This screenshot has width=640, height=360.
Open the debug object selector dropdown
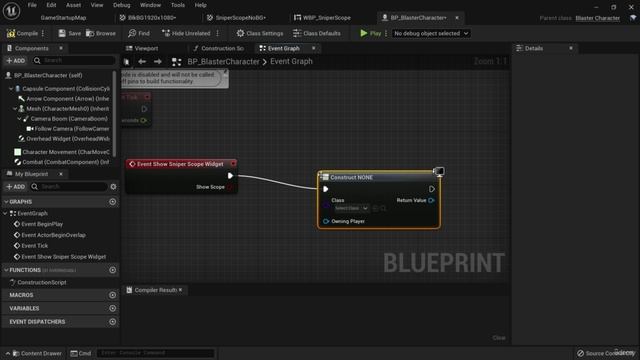[x=431, y=33]
